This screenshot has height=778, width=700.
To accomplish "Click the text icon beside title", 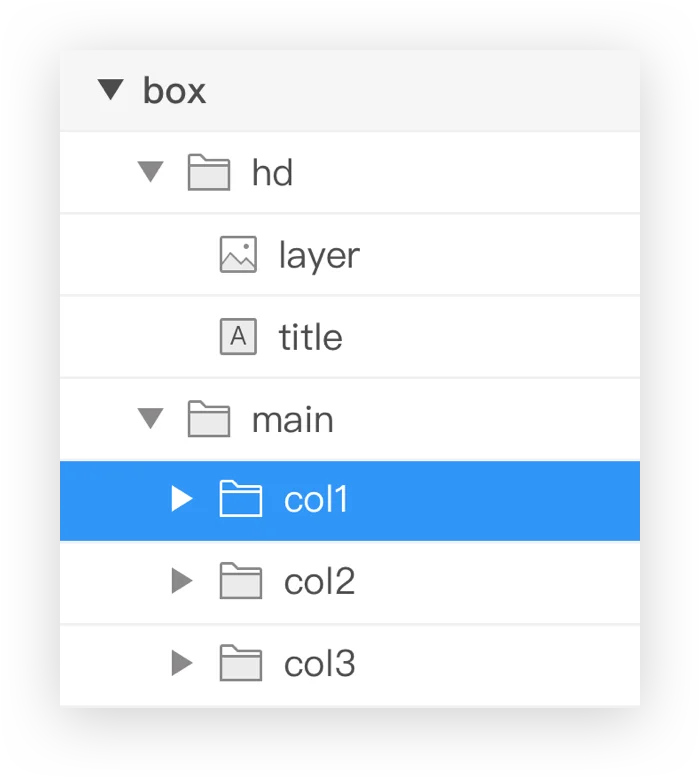I will pyautogui.click(x=238, y=337).
